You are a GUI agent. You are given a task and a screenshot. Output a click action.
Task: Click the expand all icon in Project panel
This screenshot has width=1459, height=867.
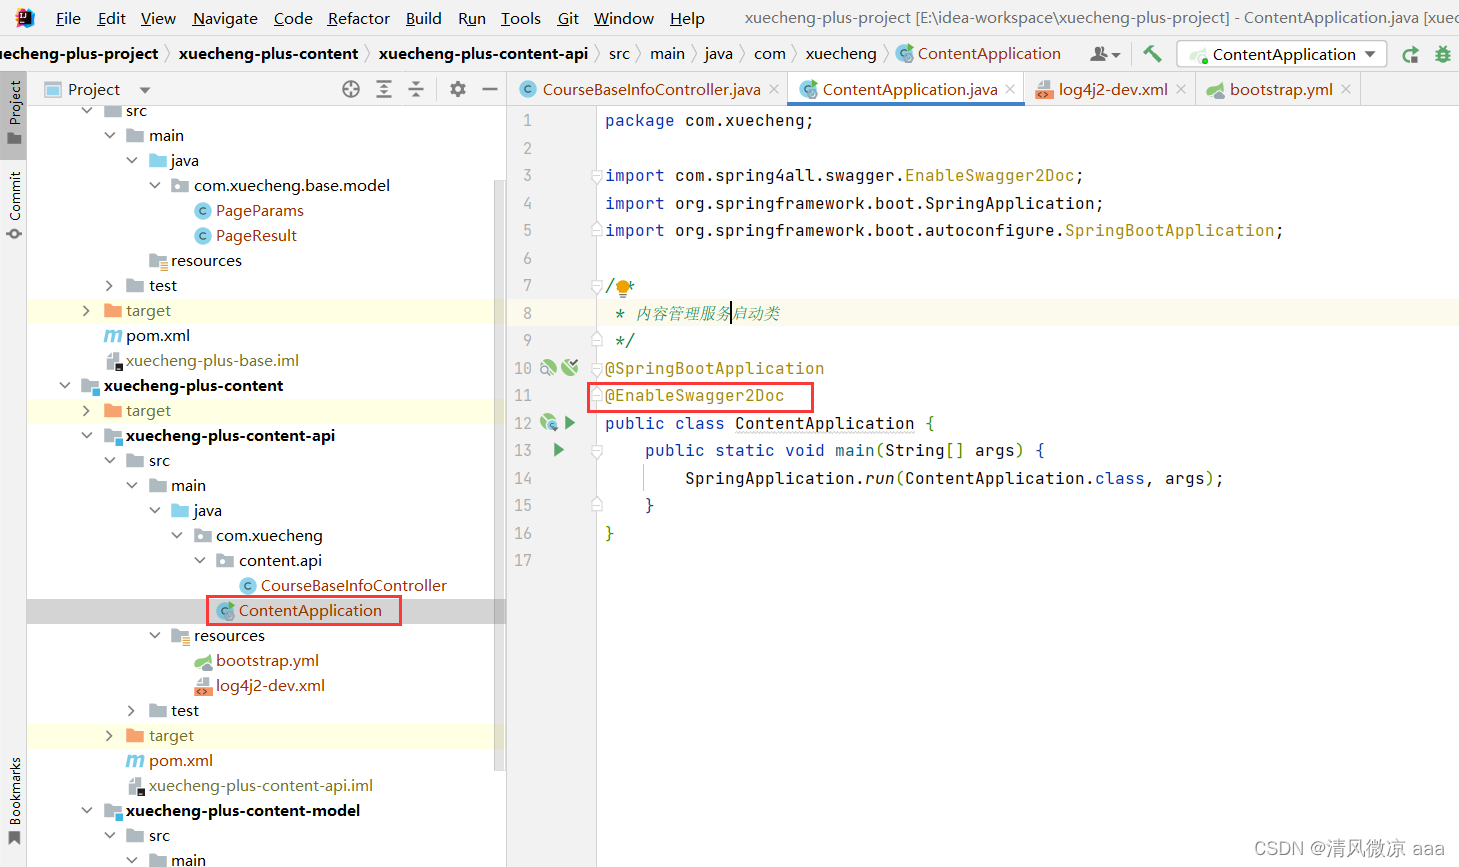(x=384, y=89)
